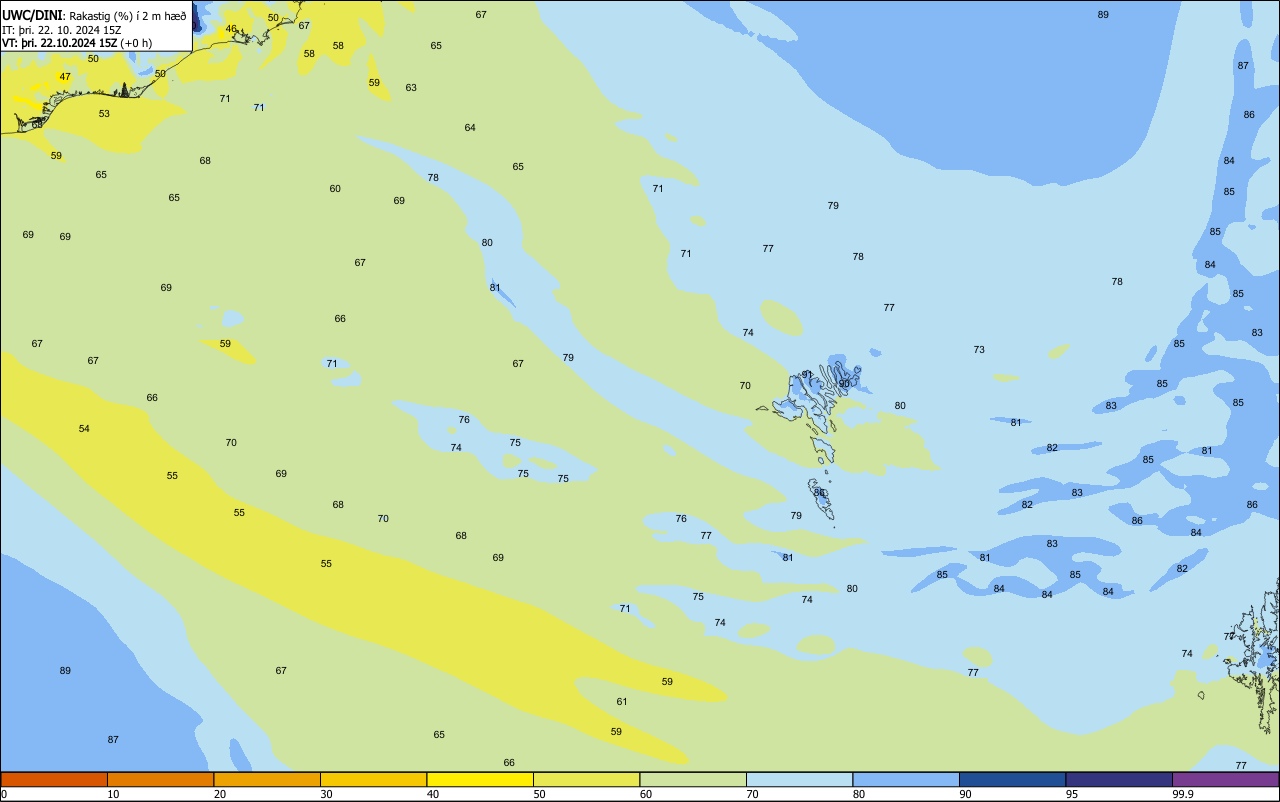1280x802 pixels.
Task: Click the humidity value '91' on Faroe Islands
Action: (807, 375)
